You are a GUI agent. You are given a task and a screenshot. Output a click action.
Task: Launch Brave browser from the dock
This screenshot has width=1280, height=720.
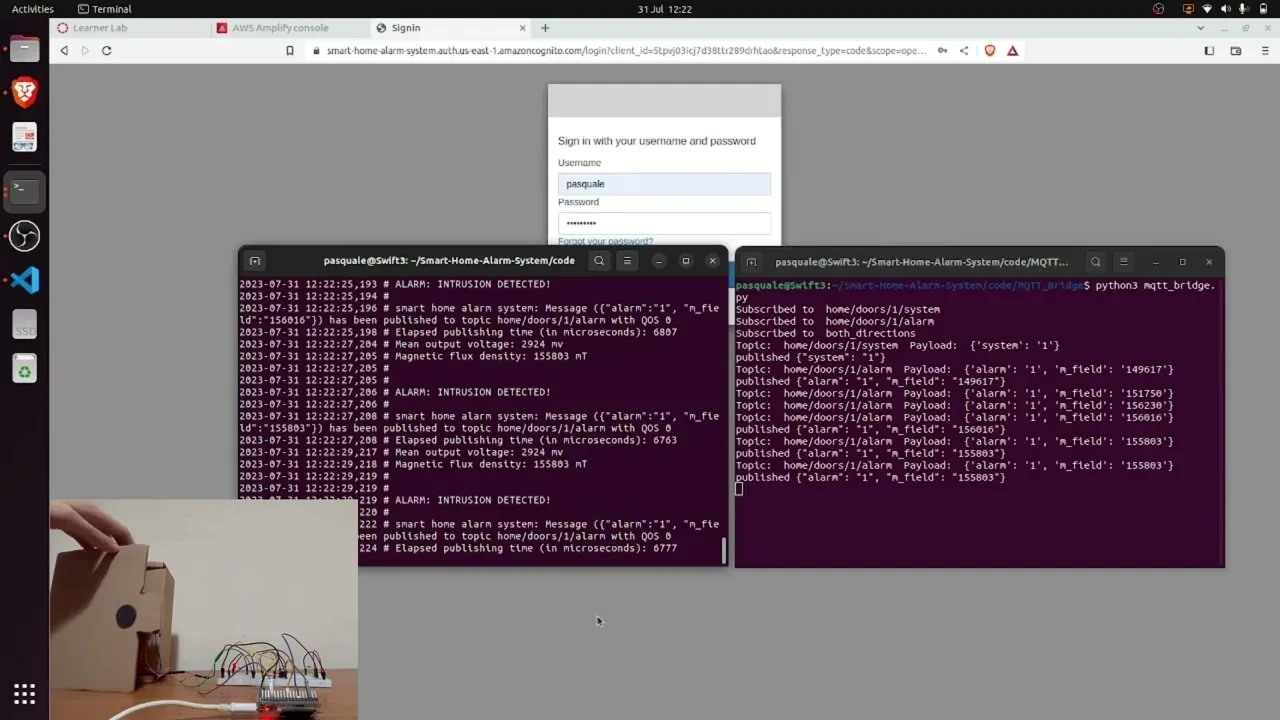24,92
